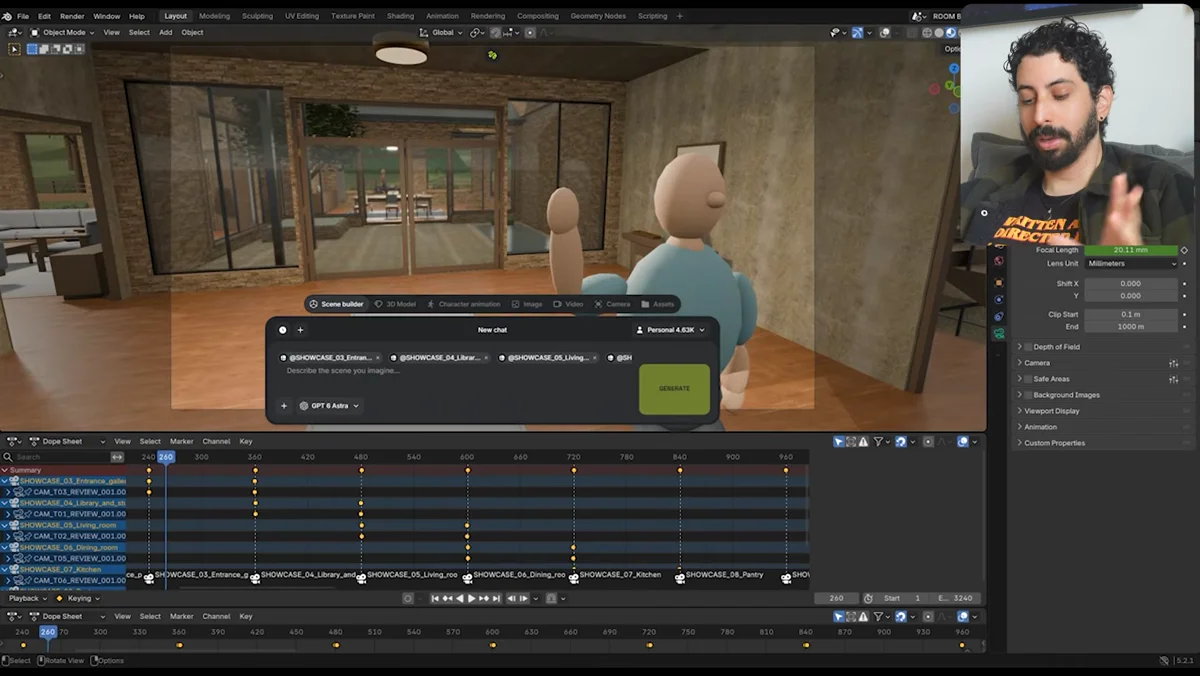The image size is (1200, 676).
Task: Click the current frame field showing 260
Action: [x=836, y=598]
